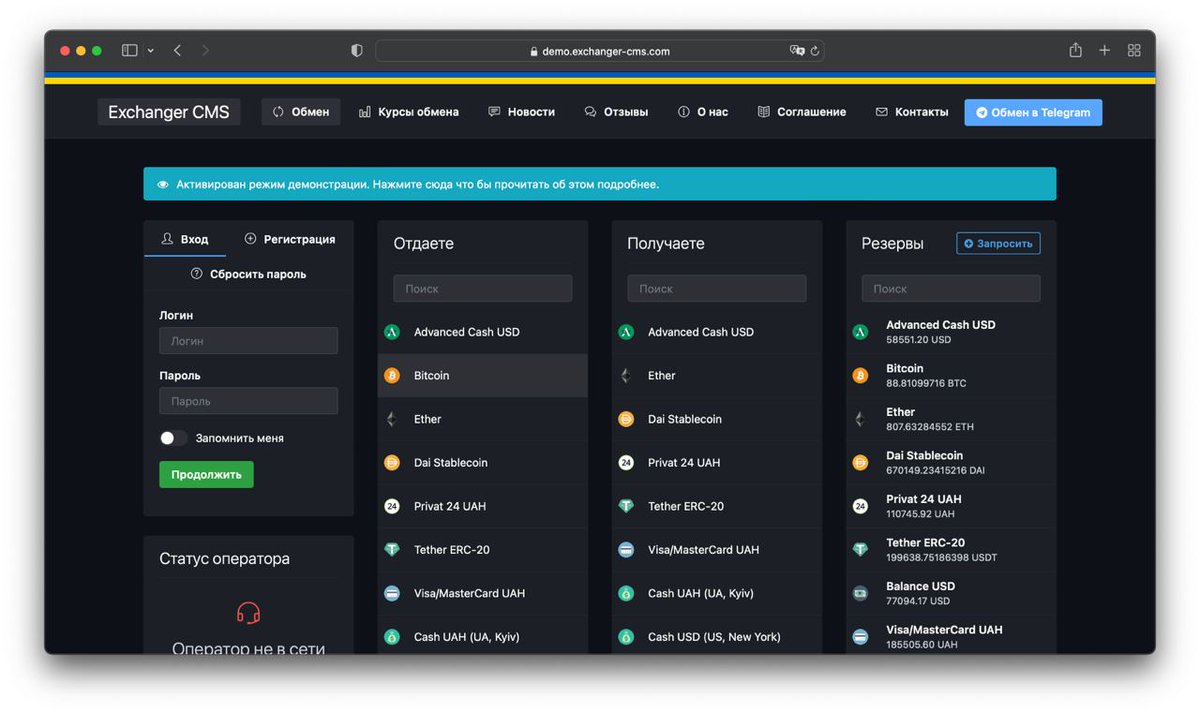Click Privat 24 UAH reserve 110745.92 UAH
Image resolution: width=1200 pixels, height=713 pixels.
(950, 506)
